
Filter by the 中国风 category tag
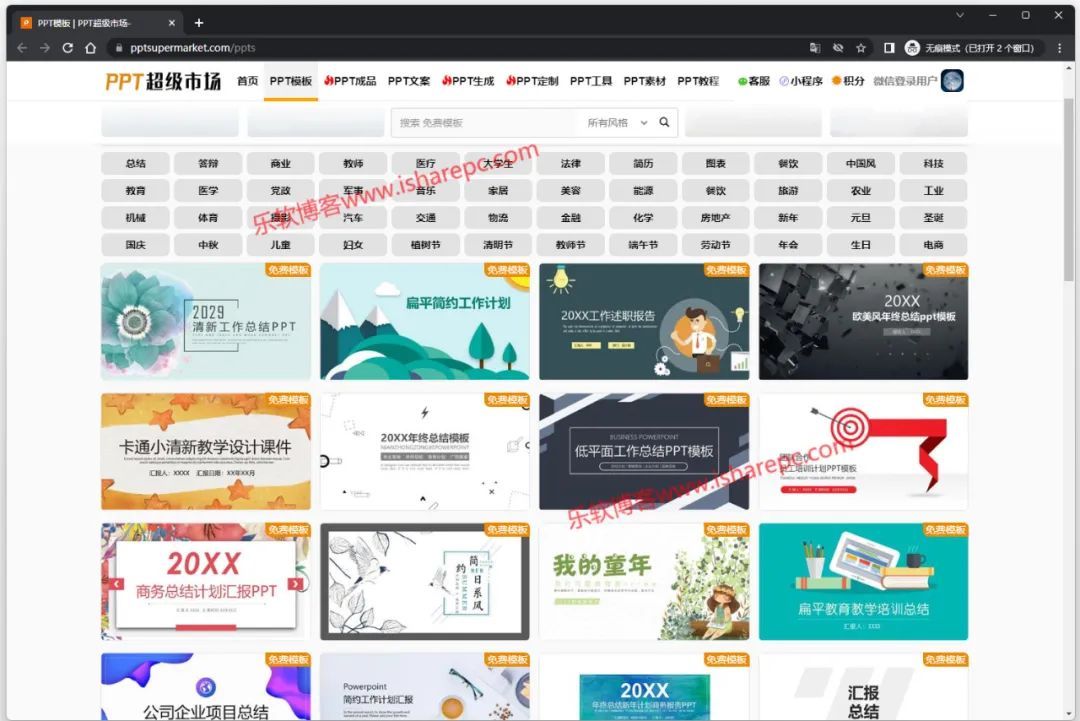click(861, 163)
